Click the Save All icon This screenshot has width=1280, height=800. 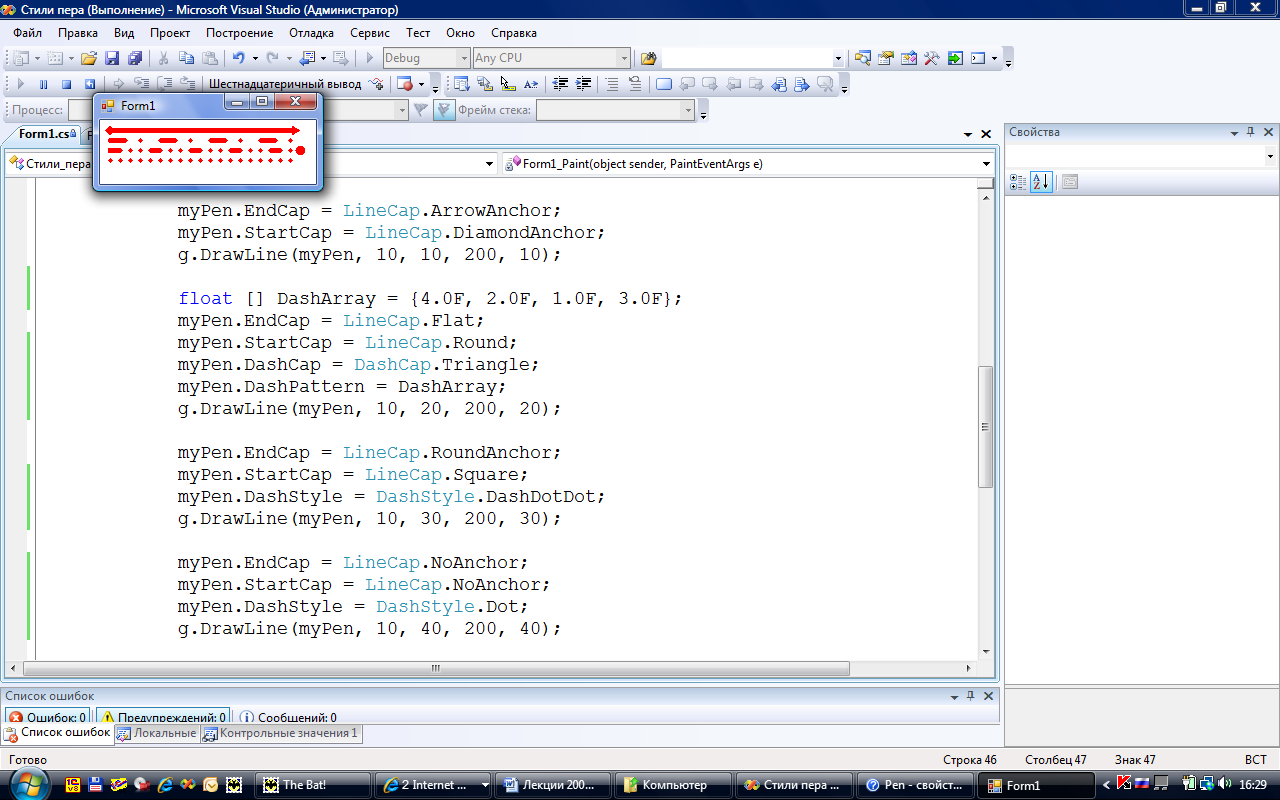click(134, 58)
